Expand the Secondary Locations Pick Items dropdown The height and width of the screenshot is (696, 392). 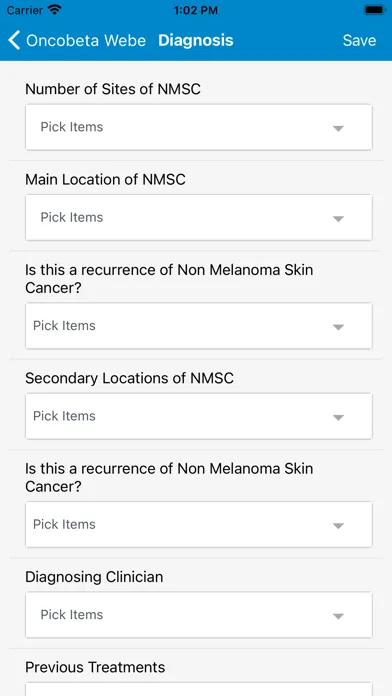click(x=198, y=416)
